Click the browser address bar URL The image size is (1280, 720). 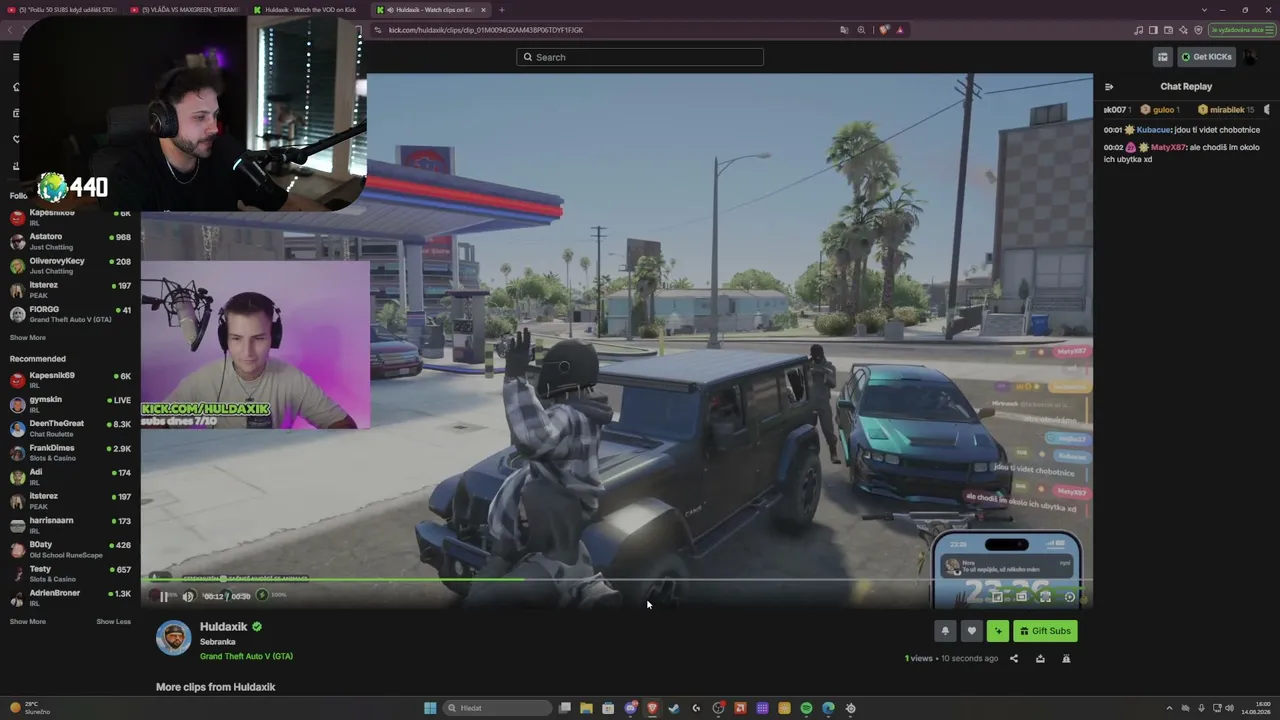pos(485,30)
